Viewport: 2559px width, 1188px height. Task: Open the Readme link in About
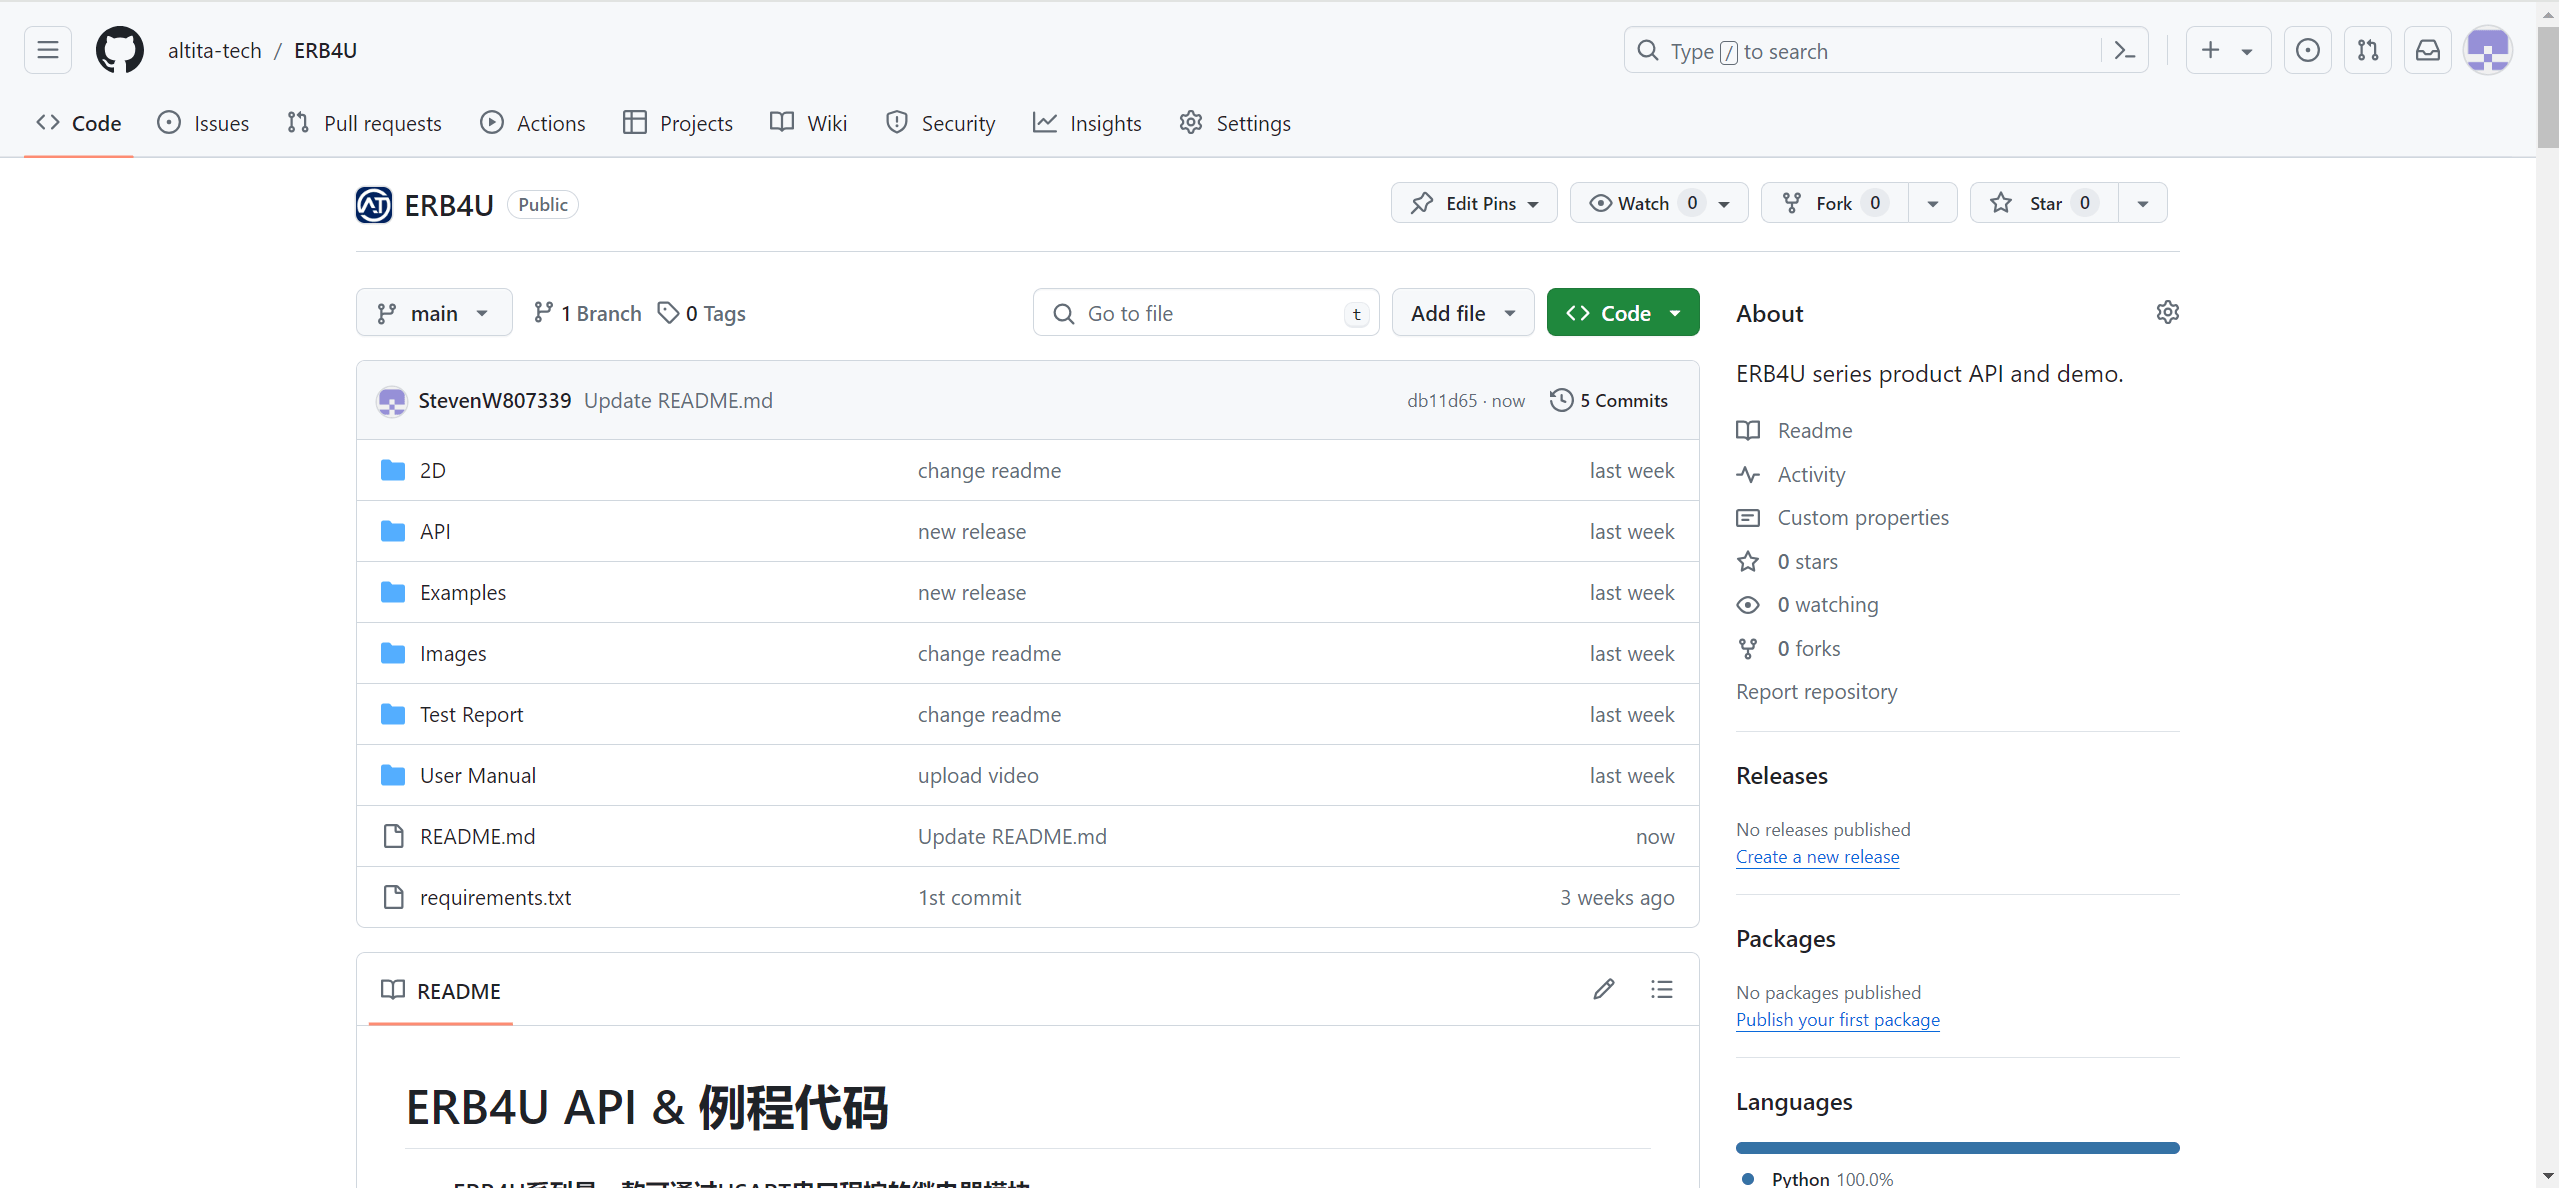click(x=1795, y=430)
